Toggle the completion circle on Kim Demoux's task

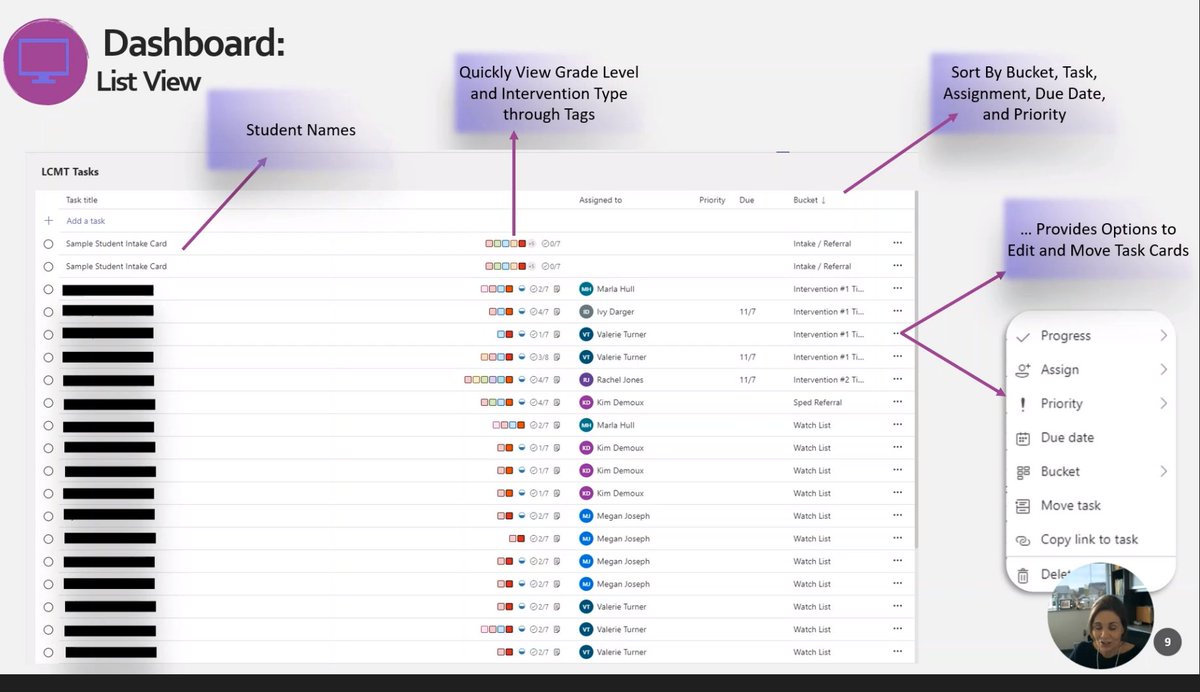(47, 402)
